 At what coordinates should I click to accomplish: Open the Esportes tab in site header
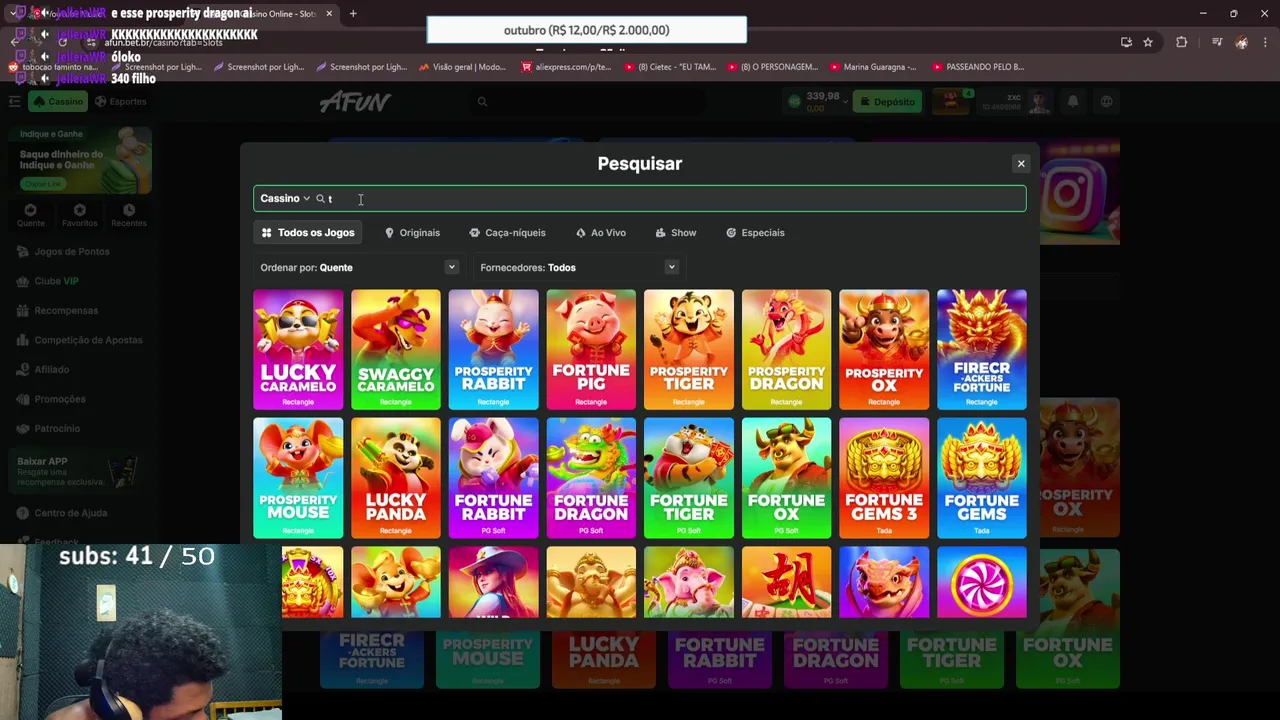[121, 101]
